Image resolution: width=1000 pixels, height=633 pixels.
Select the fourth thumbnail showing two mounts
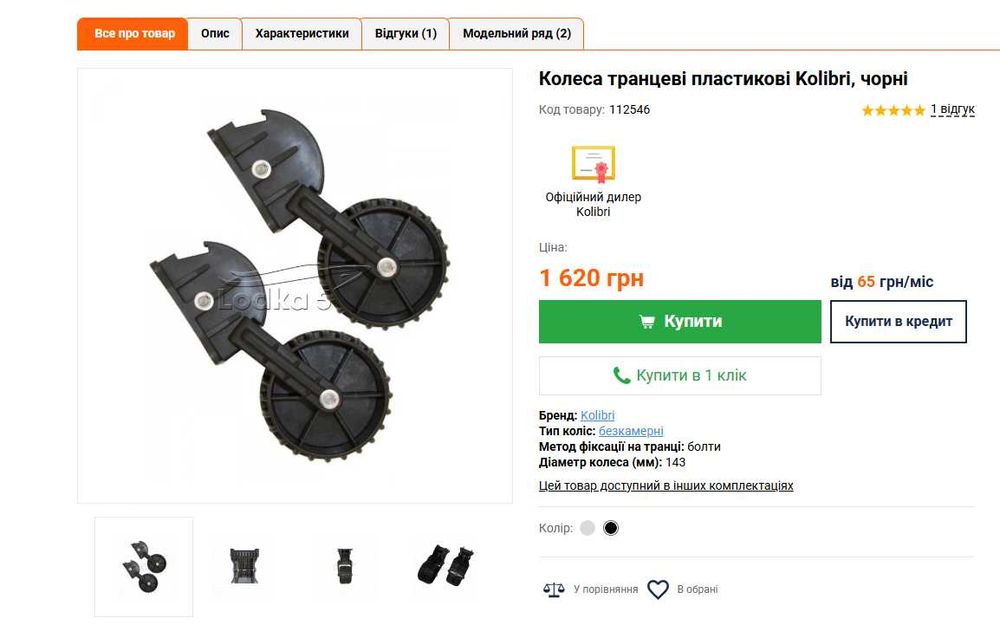click(445, 566)
